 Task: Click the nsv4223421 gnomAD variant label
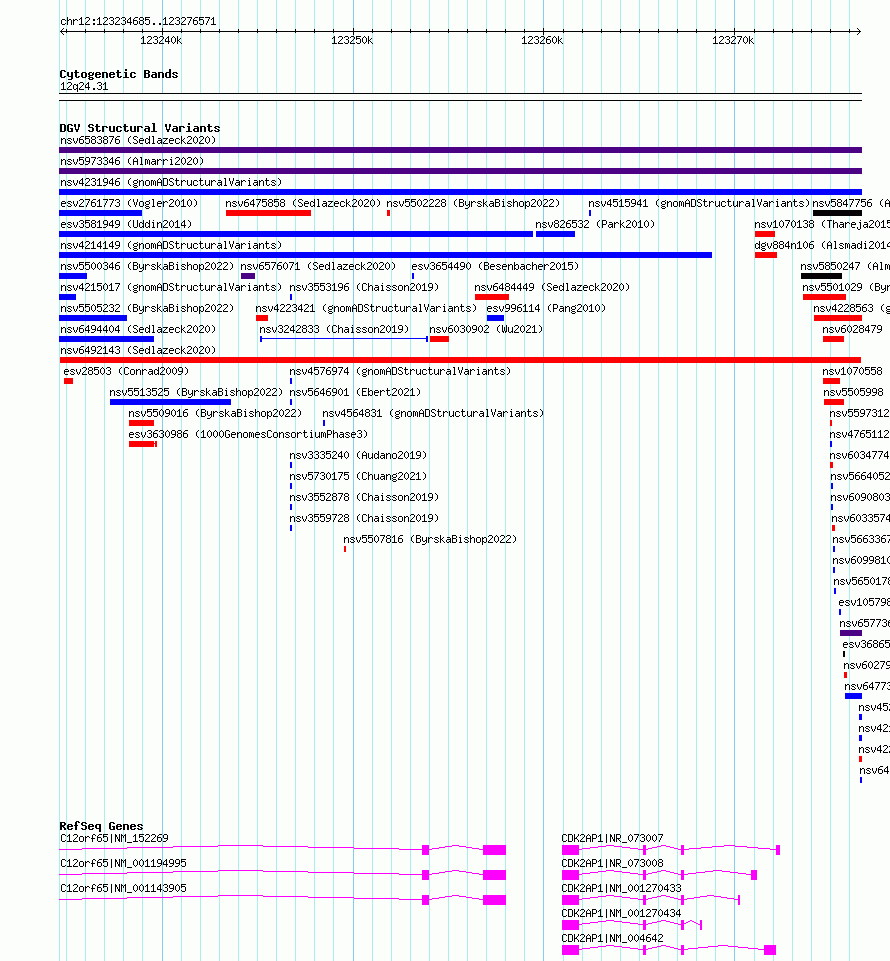point(366,308)
